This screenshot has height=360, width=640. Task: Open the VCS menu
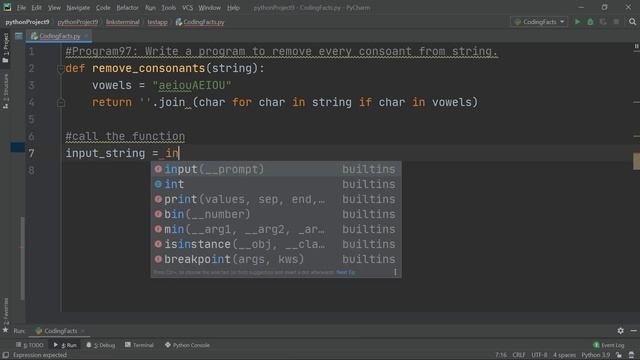coord(187,8)
